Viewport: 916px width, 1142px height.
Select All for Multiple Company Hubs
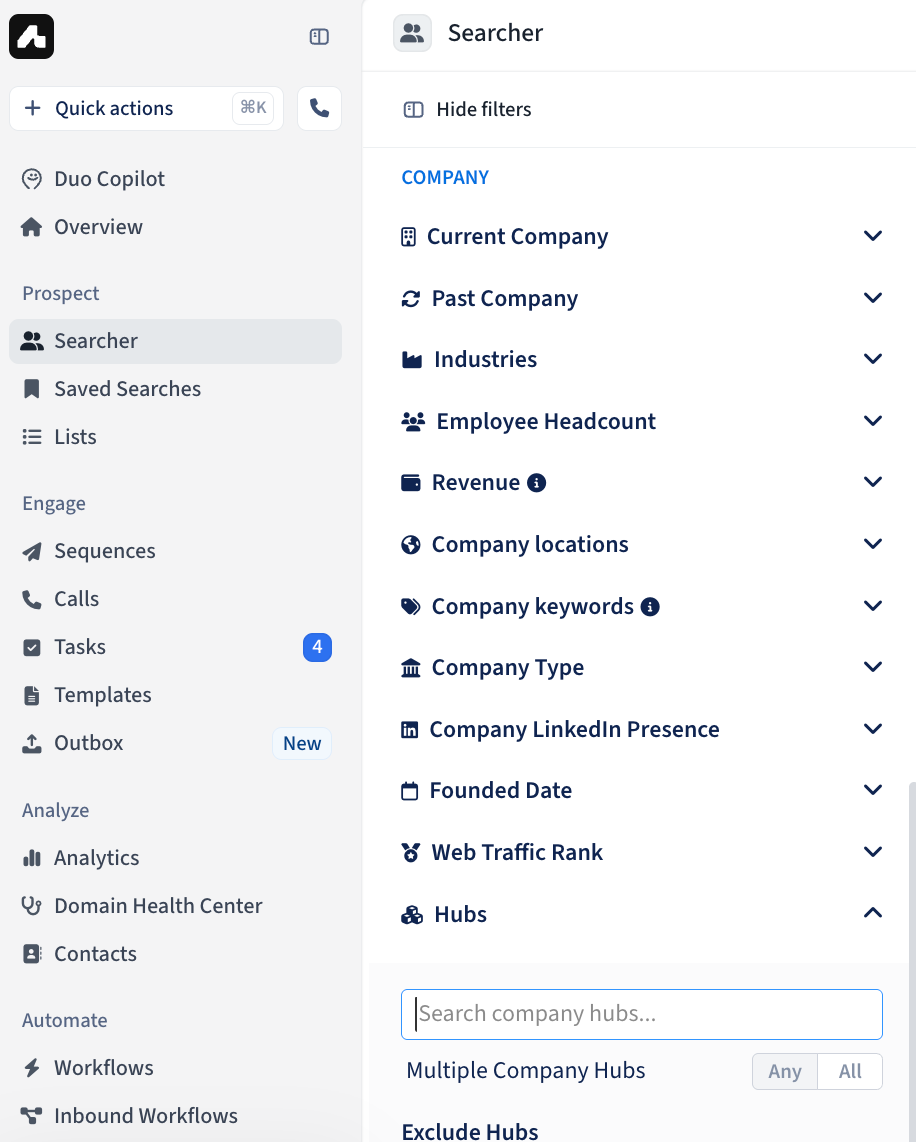(x=850, y=1071)
